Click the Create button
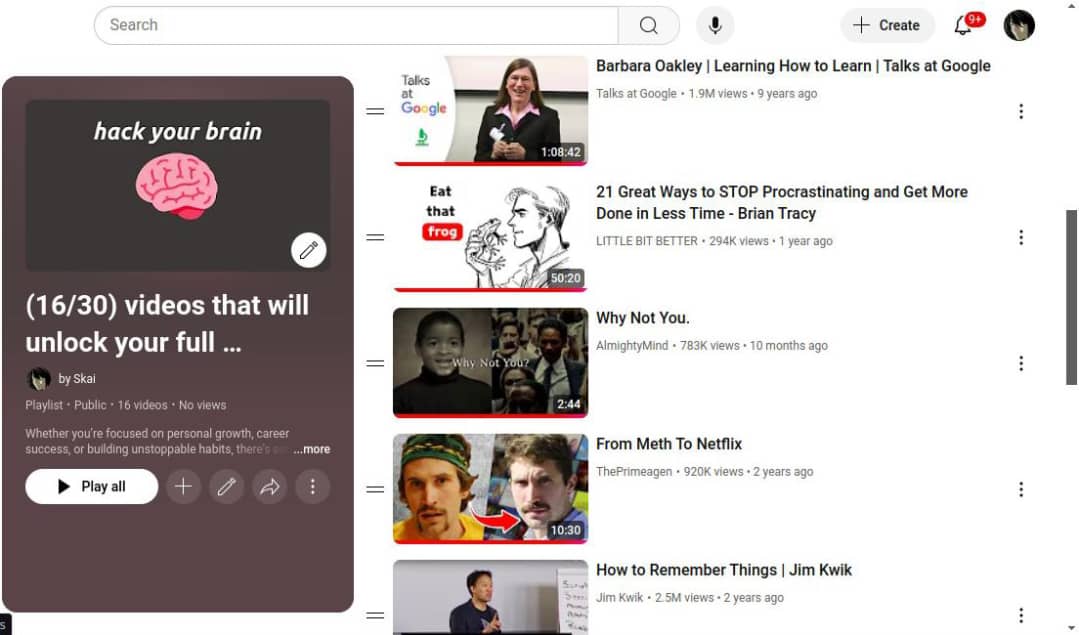This screenshot has height=635, width=1079. (887, 25)
